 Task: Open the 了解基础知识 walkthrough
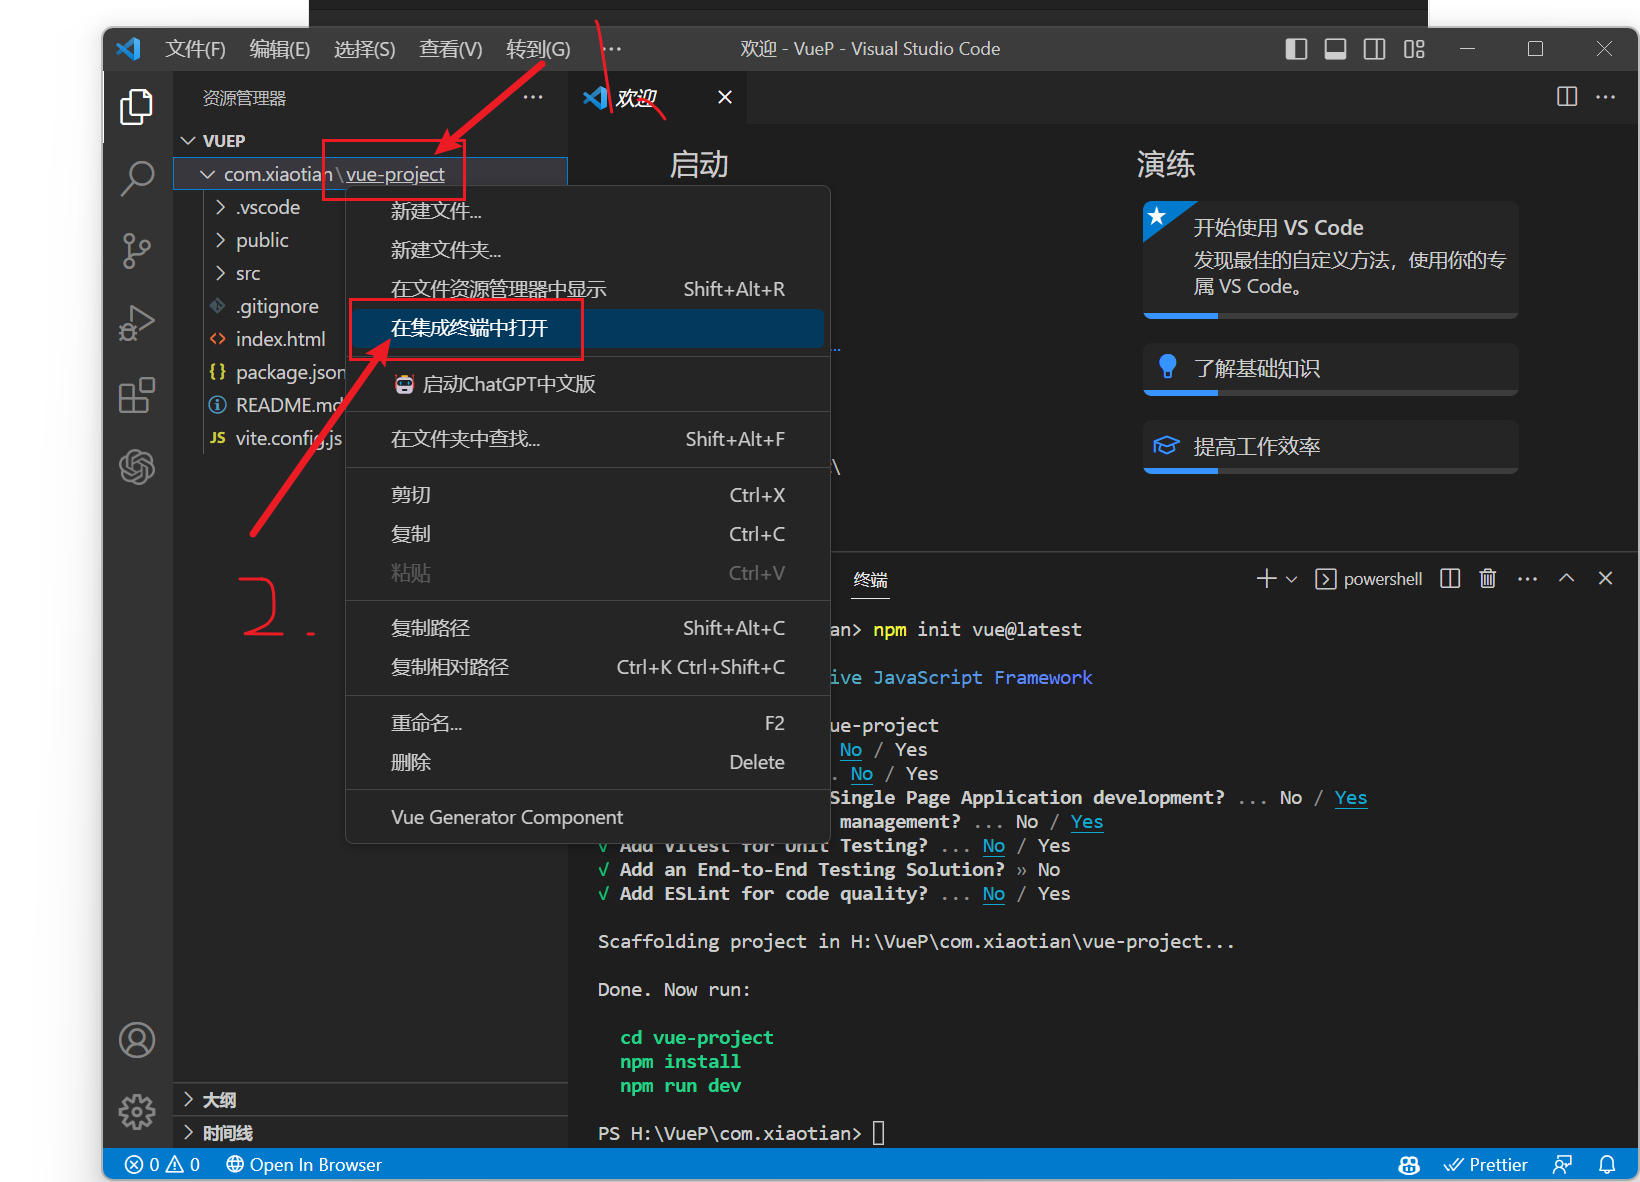tap(1330, 369)
